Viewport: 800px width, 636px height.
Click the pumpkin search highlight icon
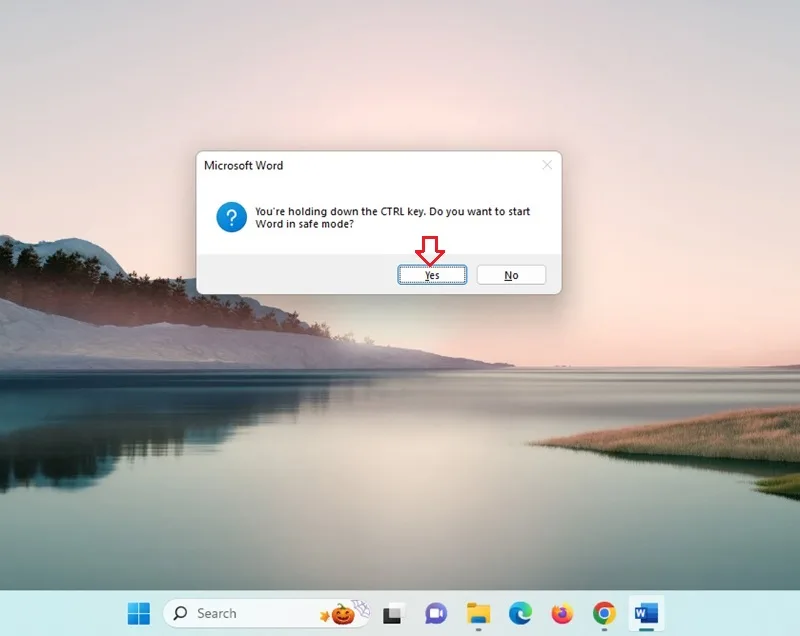(x=343, y=614)
